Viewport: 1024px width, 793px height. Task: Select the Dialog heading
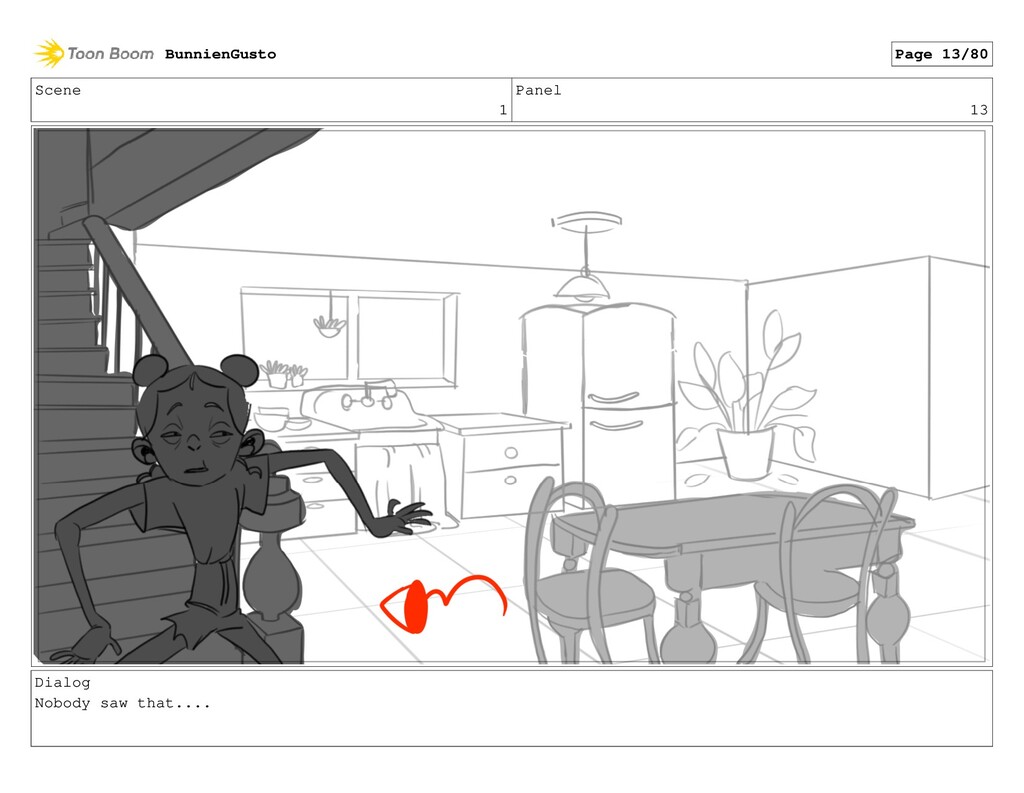63,683
